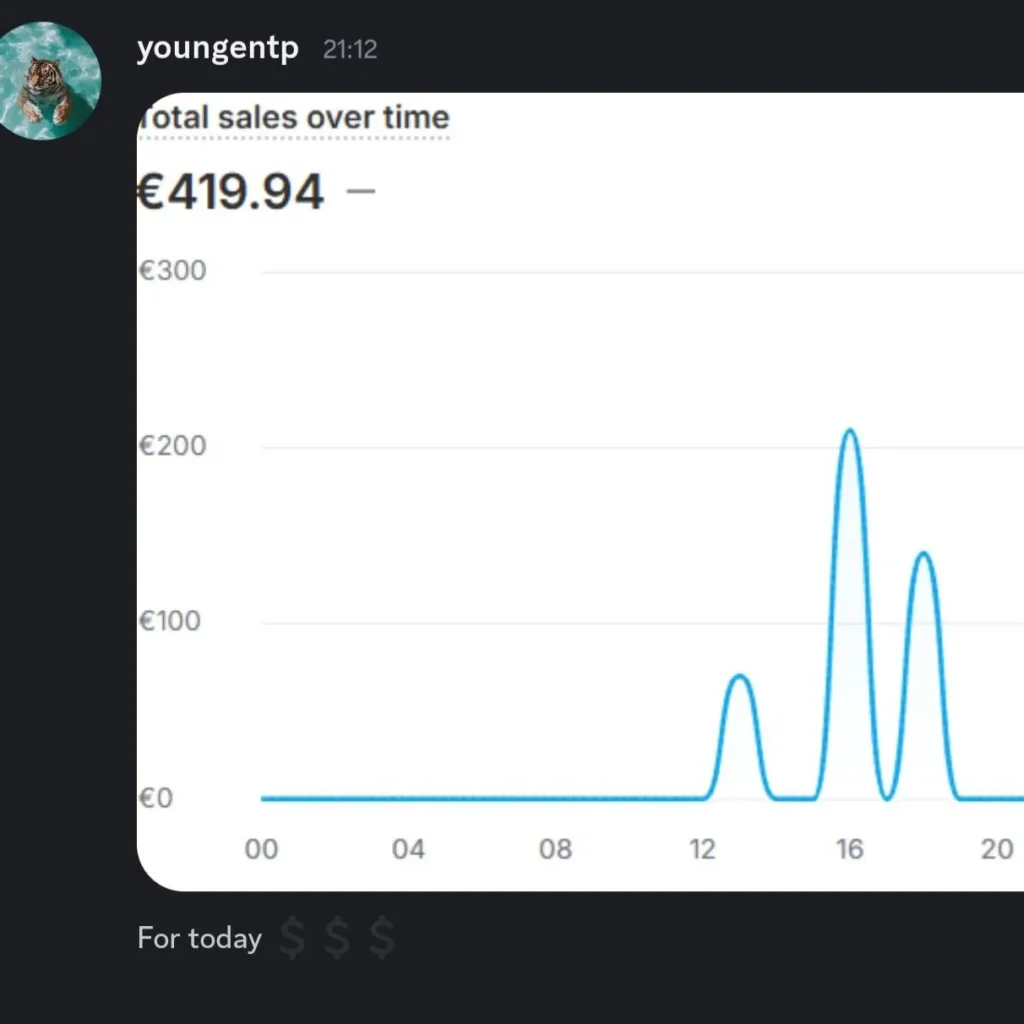Click the chart peak near 18
This screenshot has height=1024, width=1024.
tap(922, 554)
